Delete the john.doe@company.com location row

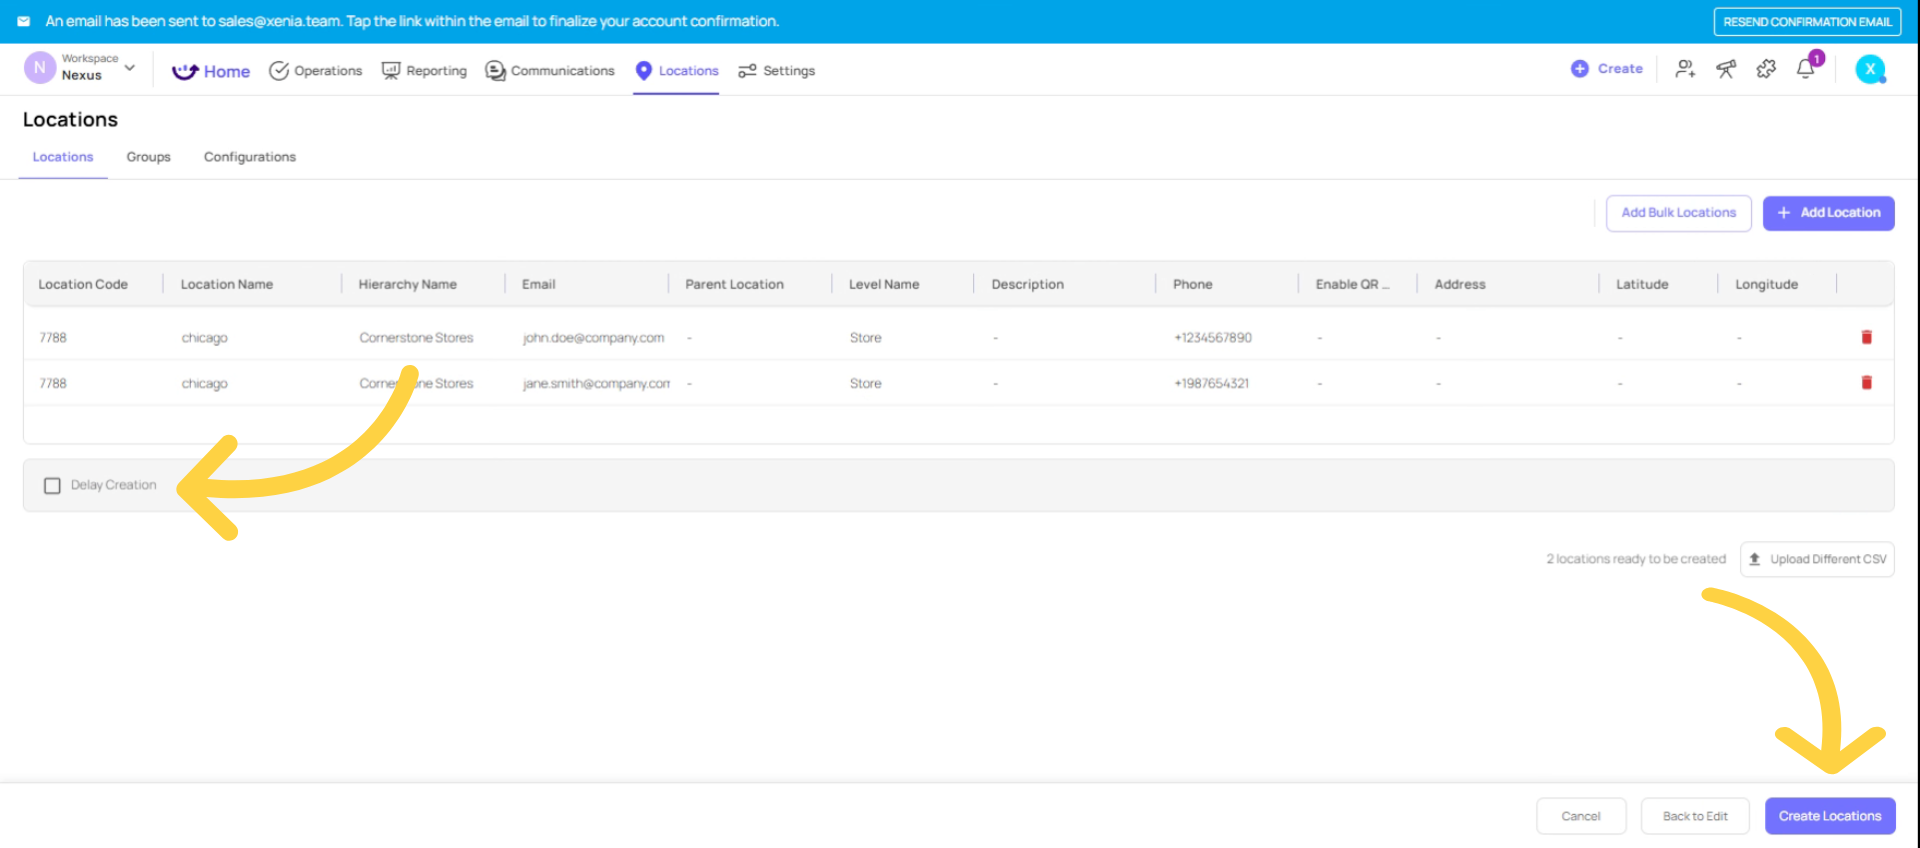[x=1866, y=338]
